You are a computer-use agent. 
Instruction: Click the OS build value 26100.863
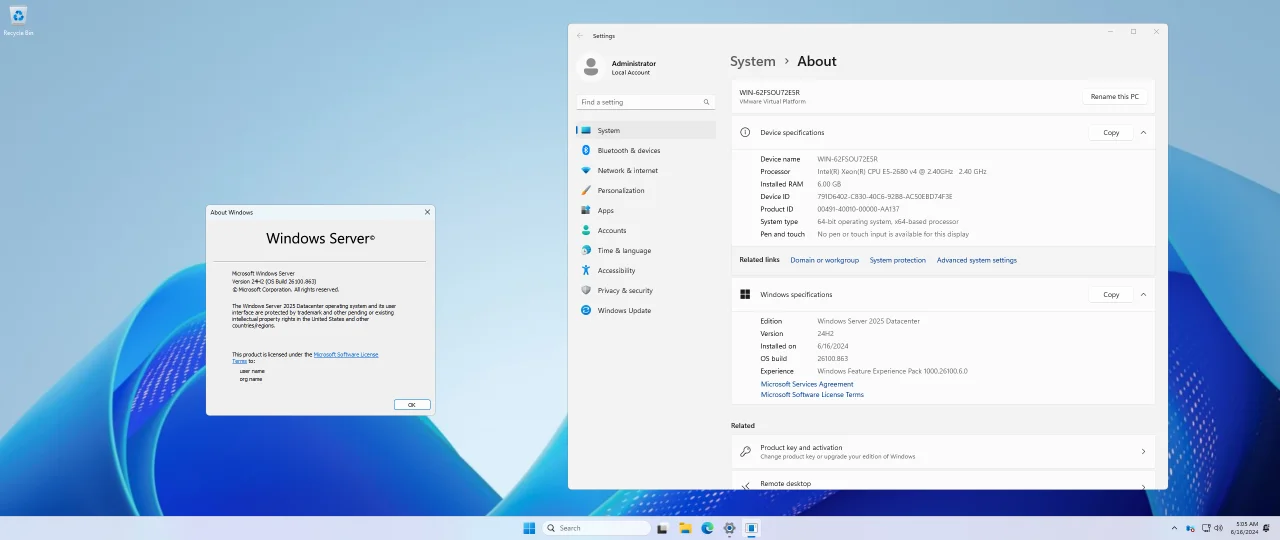click(x=832, y=358)
